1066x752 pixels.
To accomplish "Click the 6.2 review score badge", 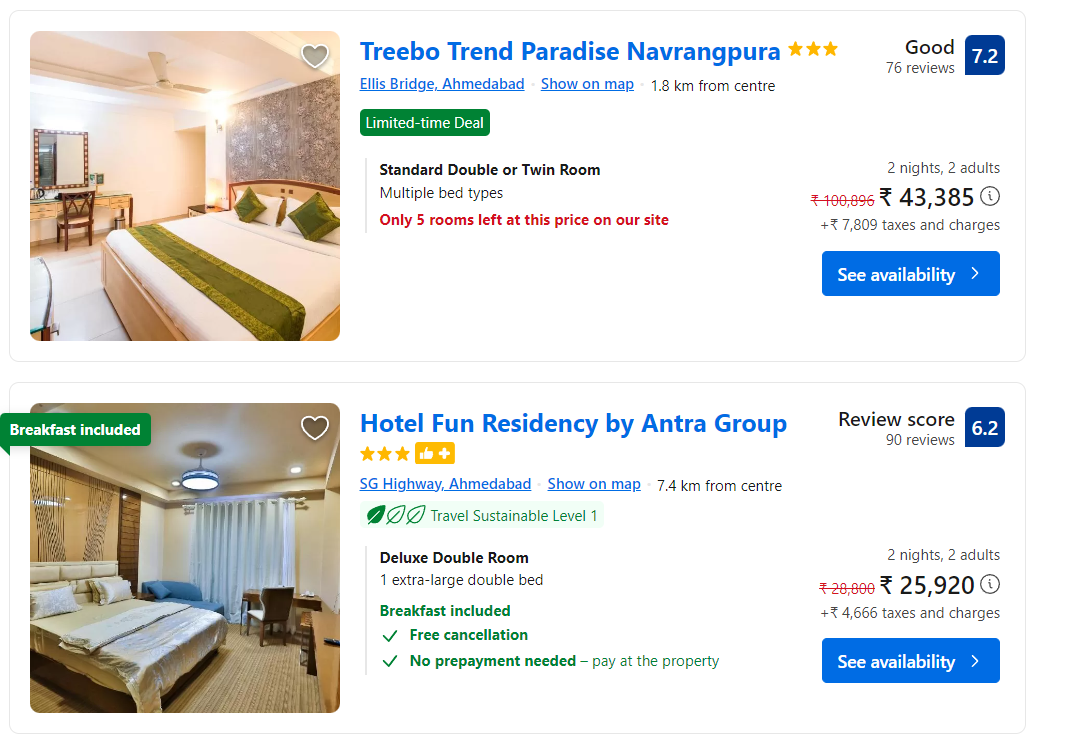I will (985, 428).
